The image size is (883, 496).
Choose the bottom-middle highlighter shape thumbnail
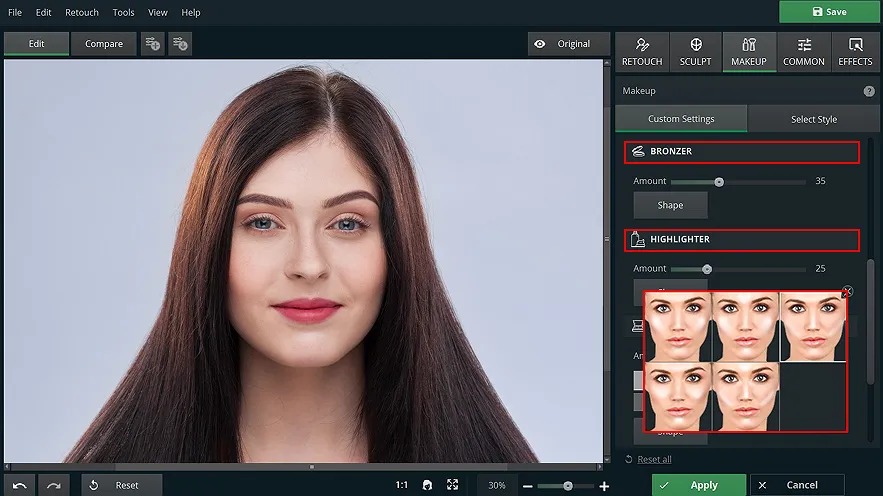click(746, 397)
